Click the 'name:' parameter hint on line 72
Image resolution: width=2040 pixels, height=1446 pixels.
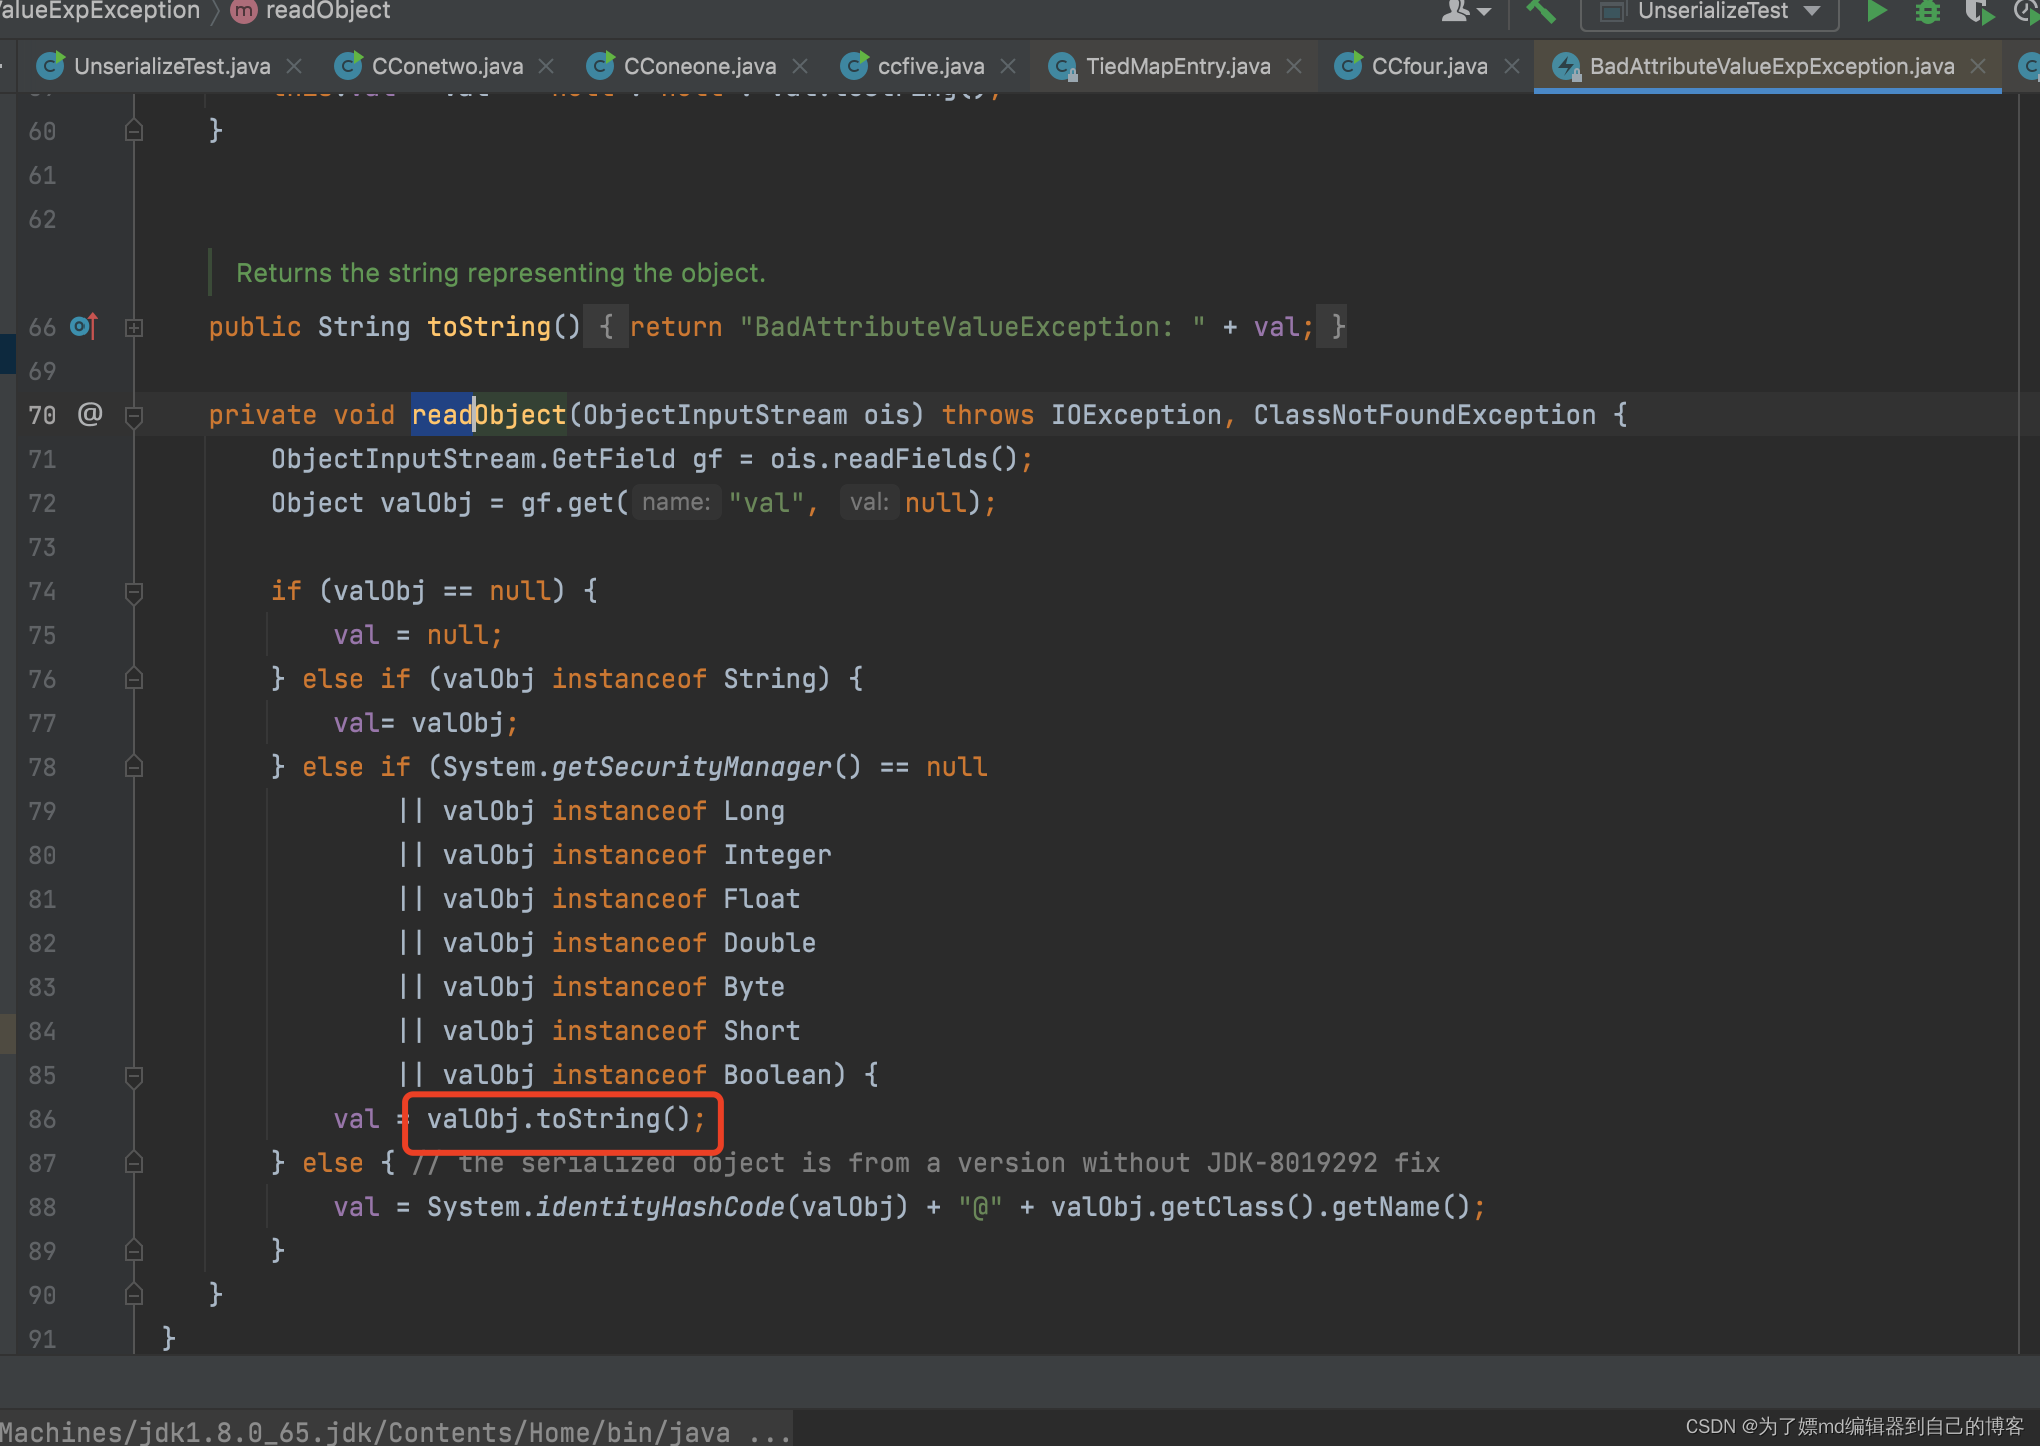pyautogui.click(x=676, y=502)
